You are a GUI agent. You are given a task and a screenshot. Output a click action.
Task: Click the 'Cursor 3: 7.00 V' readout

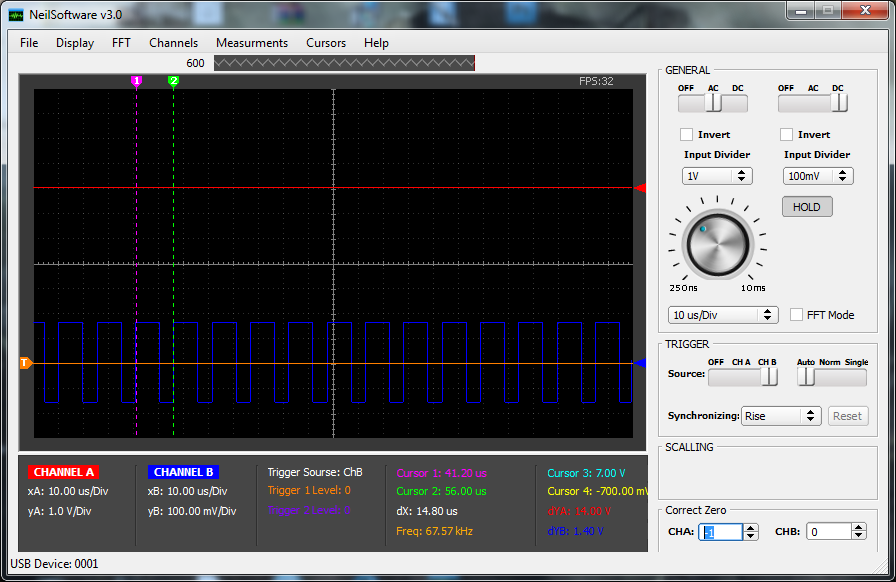586,473
